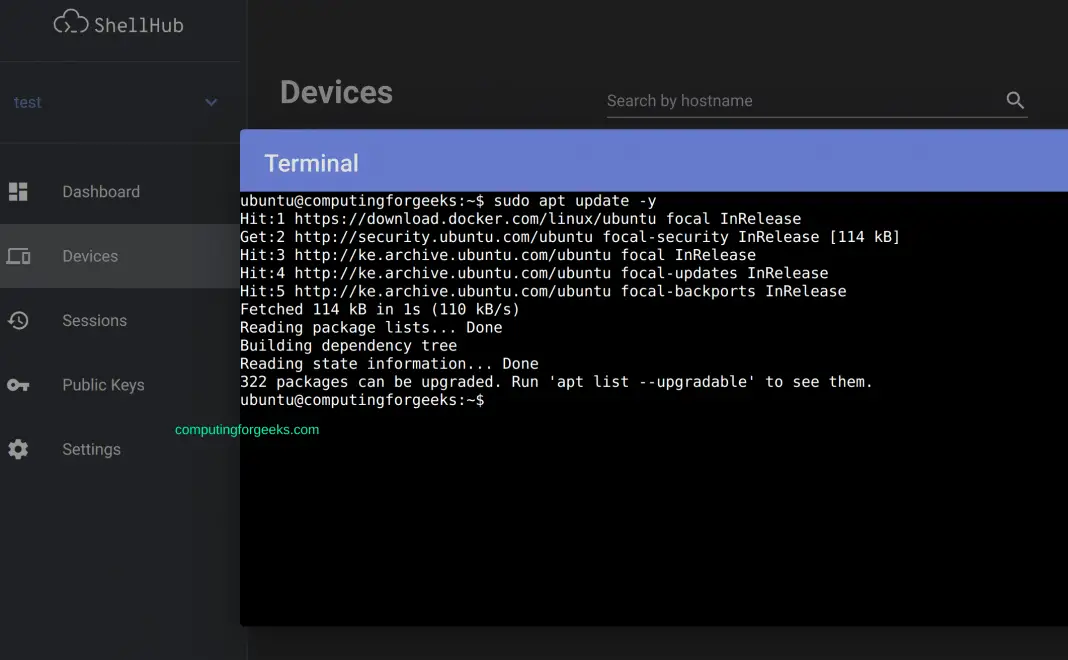Open Settings from the sidebar menu

pyautogui.click(x=91, y=449)
